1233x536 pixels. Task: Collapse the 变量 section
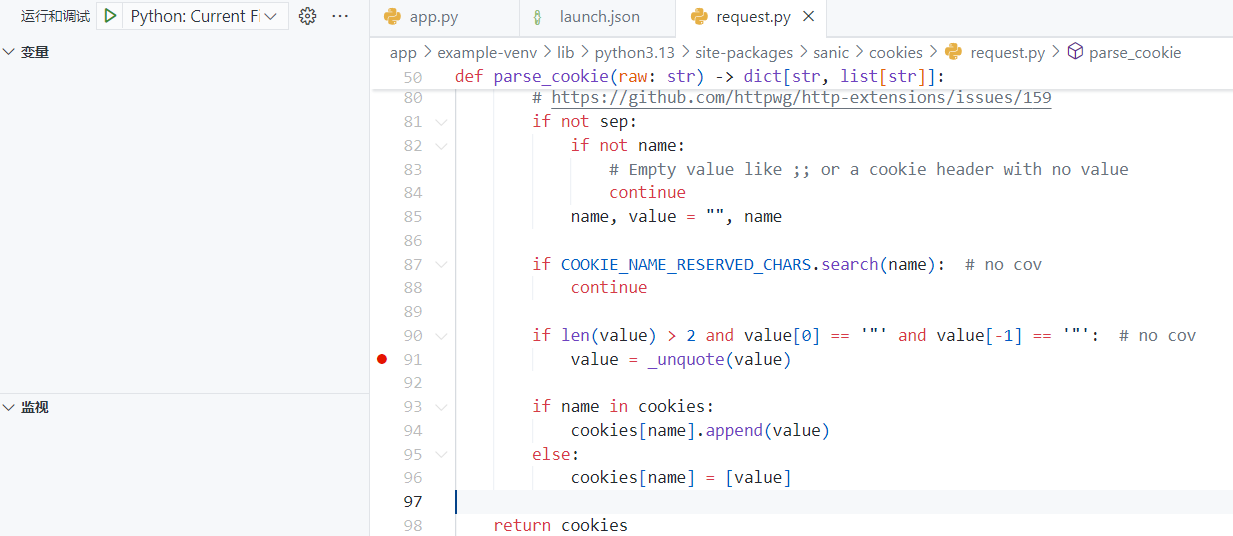[x=10, y=52]
